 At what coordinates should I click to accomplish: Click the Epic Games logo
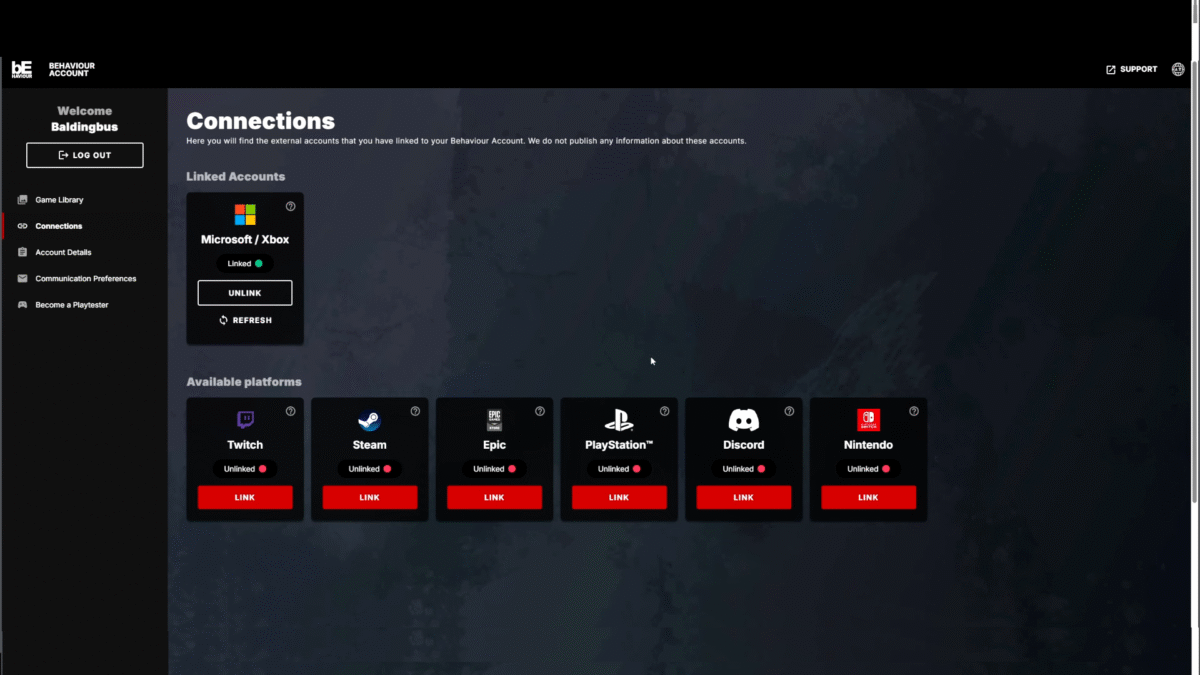[x=494, y=420]
